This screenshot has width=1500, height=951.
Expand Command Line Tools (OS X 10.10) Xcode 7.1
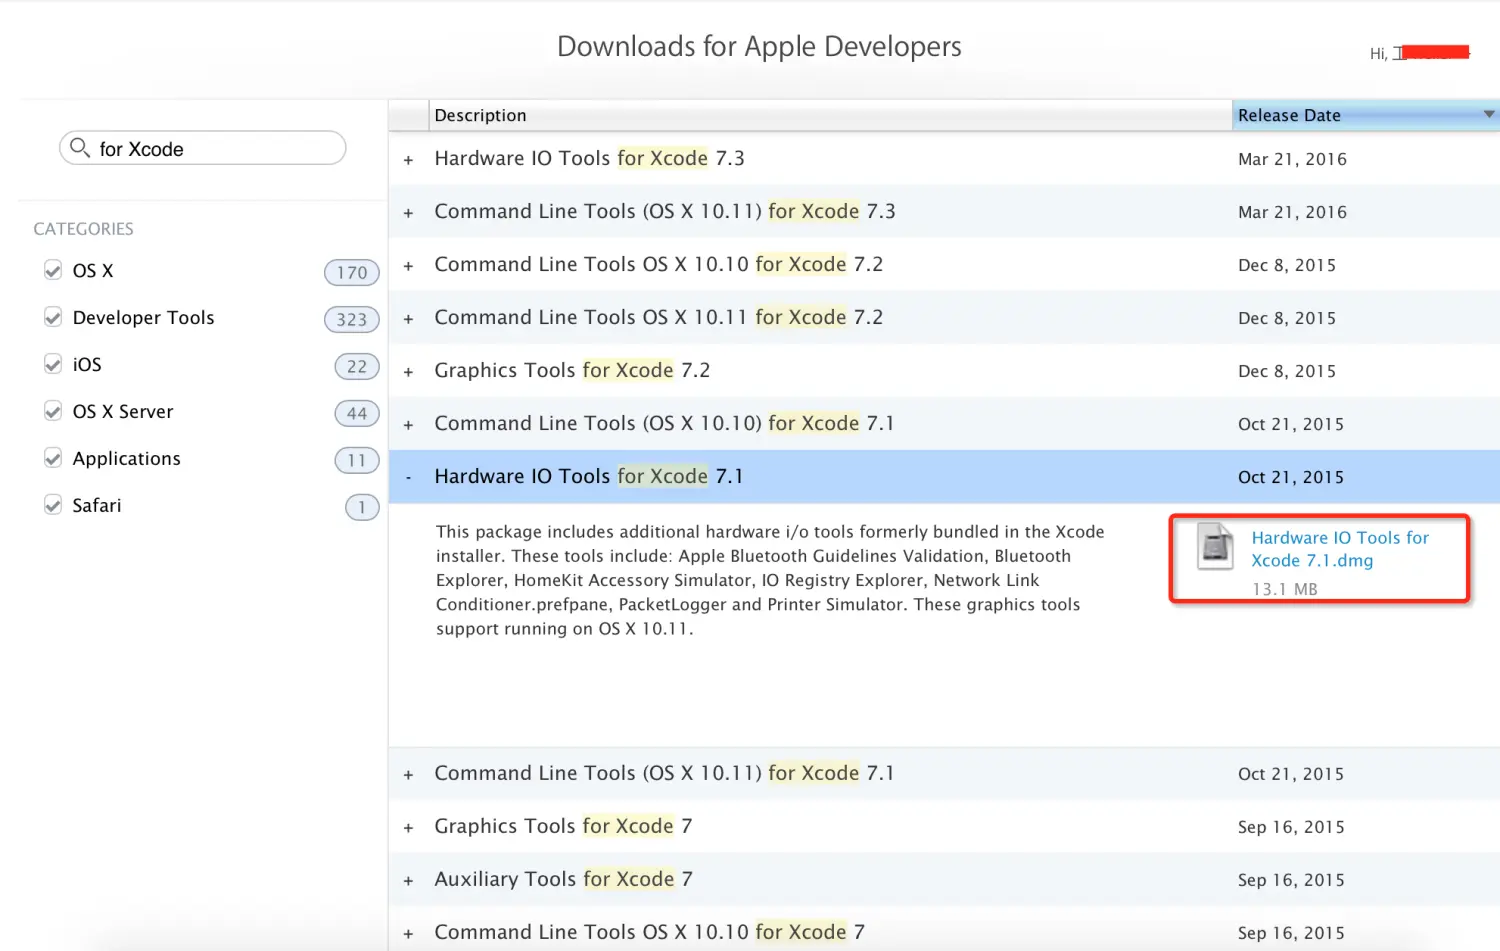pos(408,425)
